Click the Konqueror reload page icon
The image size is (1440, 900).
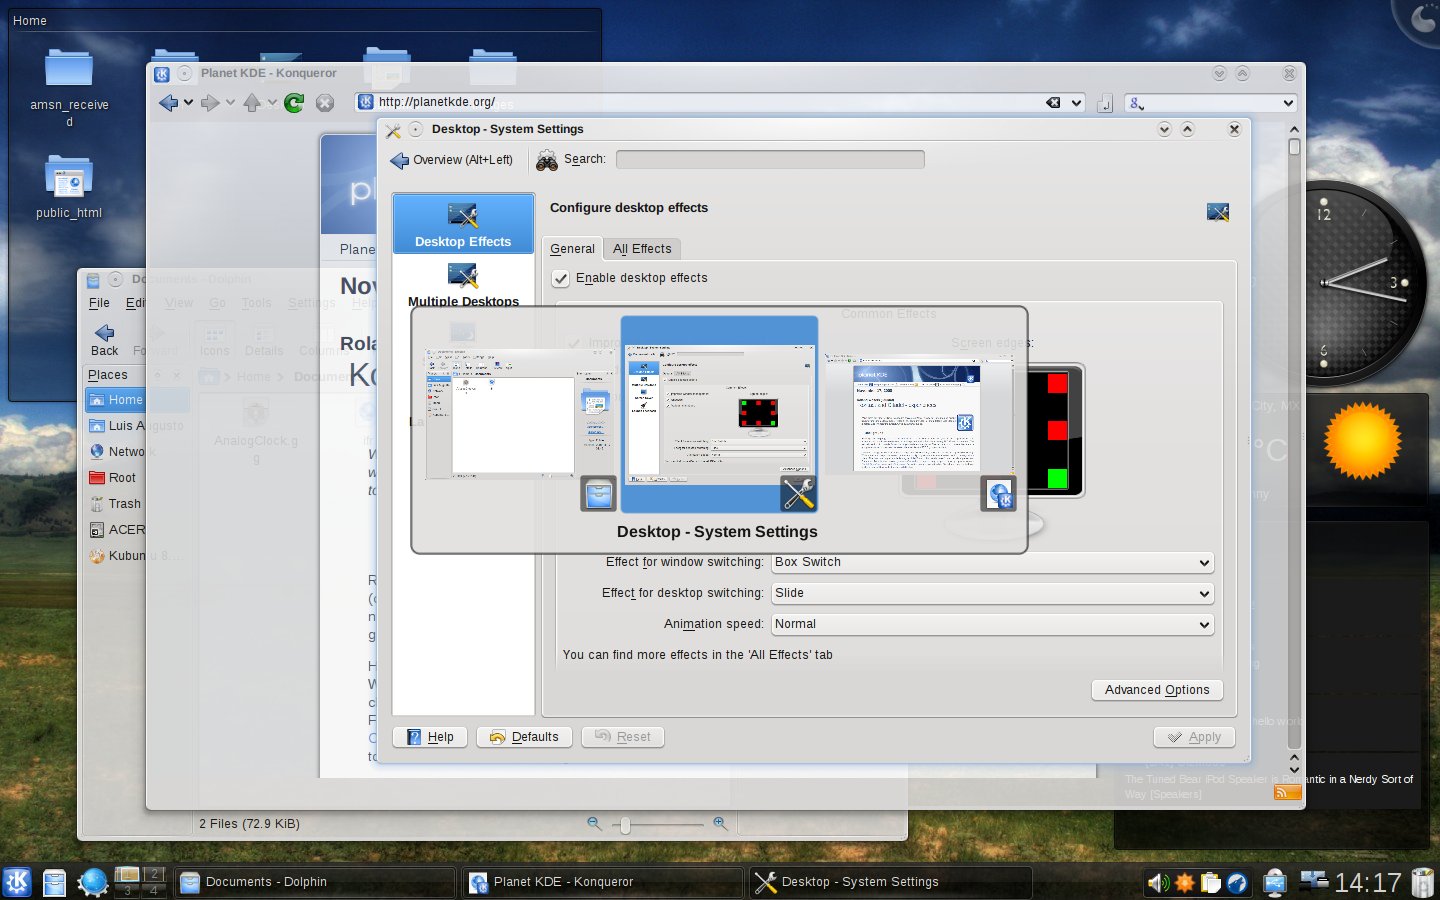click(x=294, y=102)
